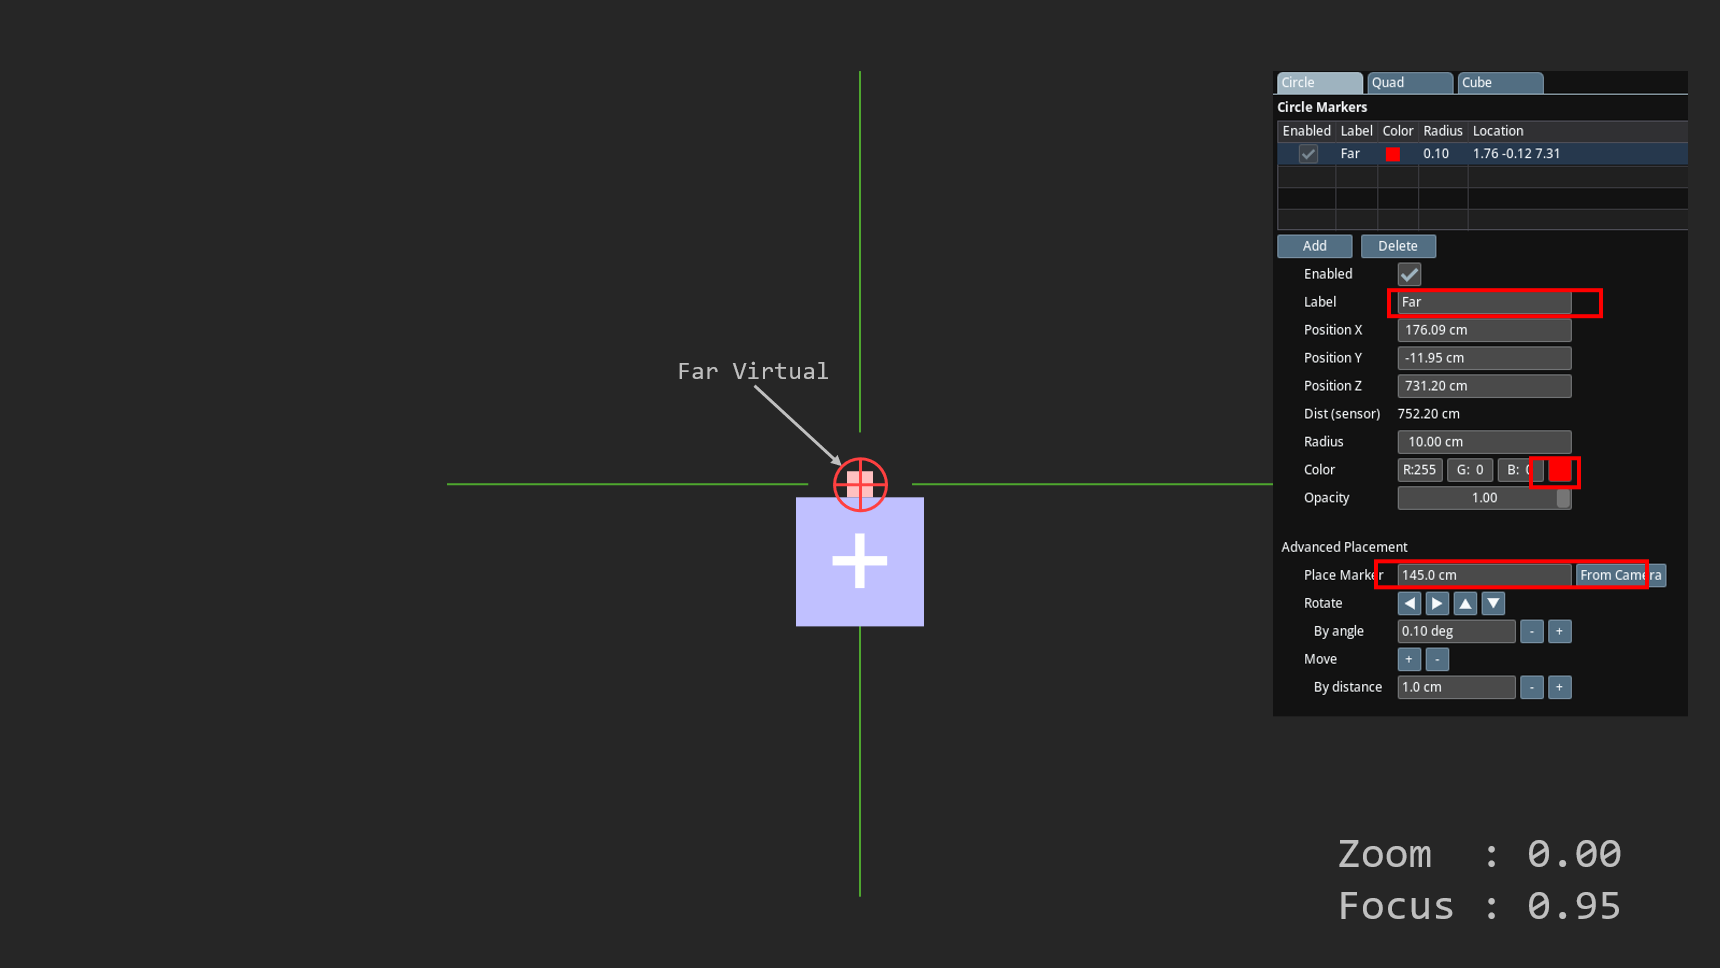Viewport: 1720px width, 968px height.
Task: Increase the By angle value
Action: pos(1559,631)
